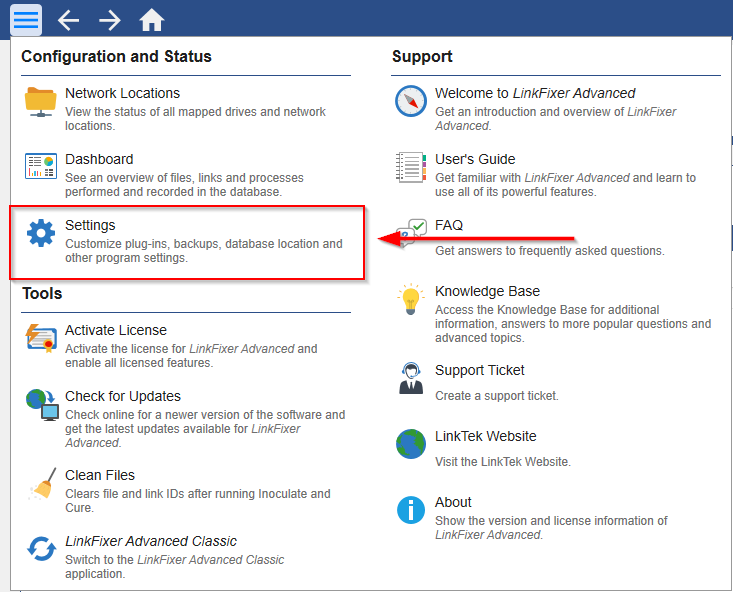Click the Network Locations folder icon

point(41,101)
